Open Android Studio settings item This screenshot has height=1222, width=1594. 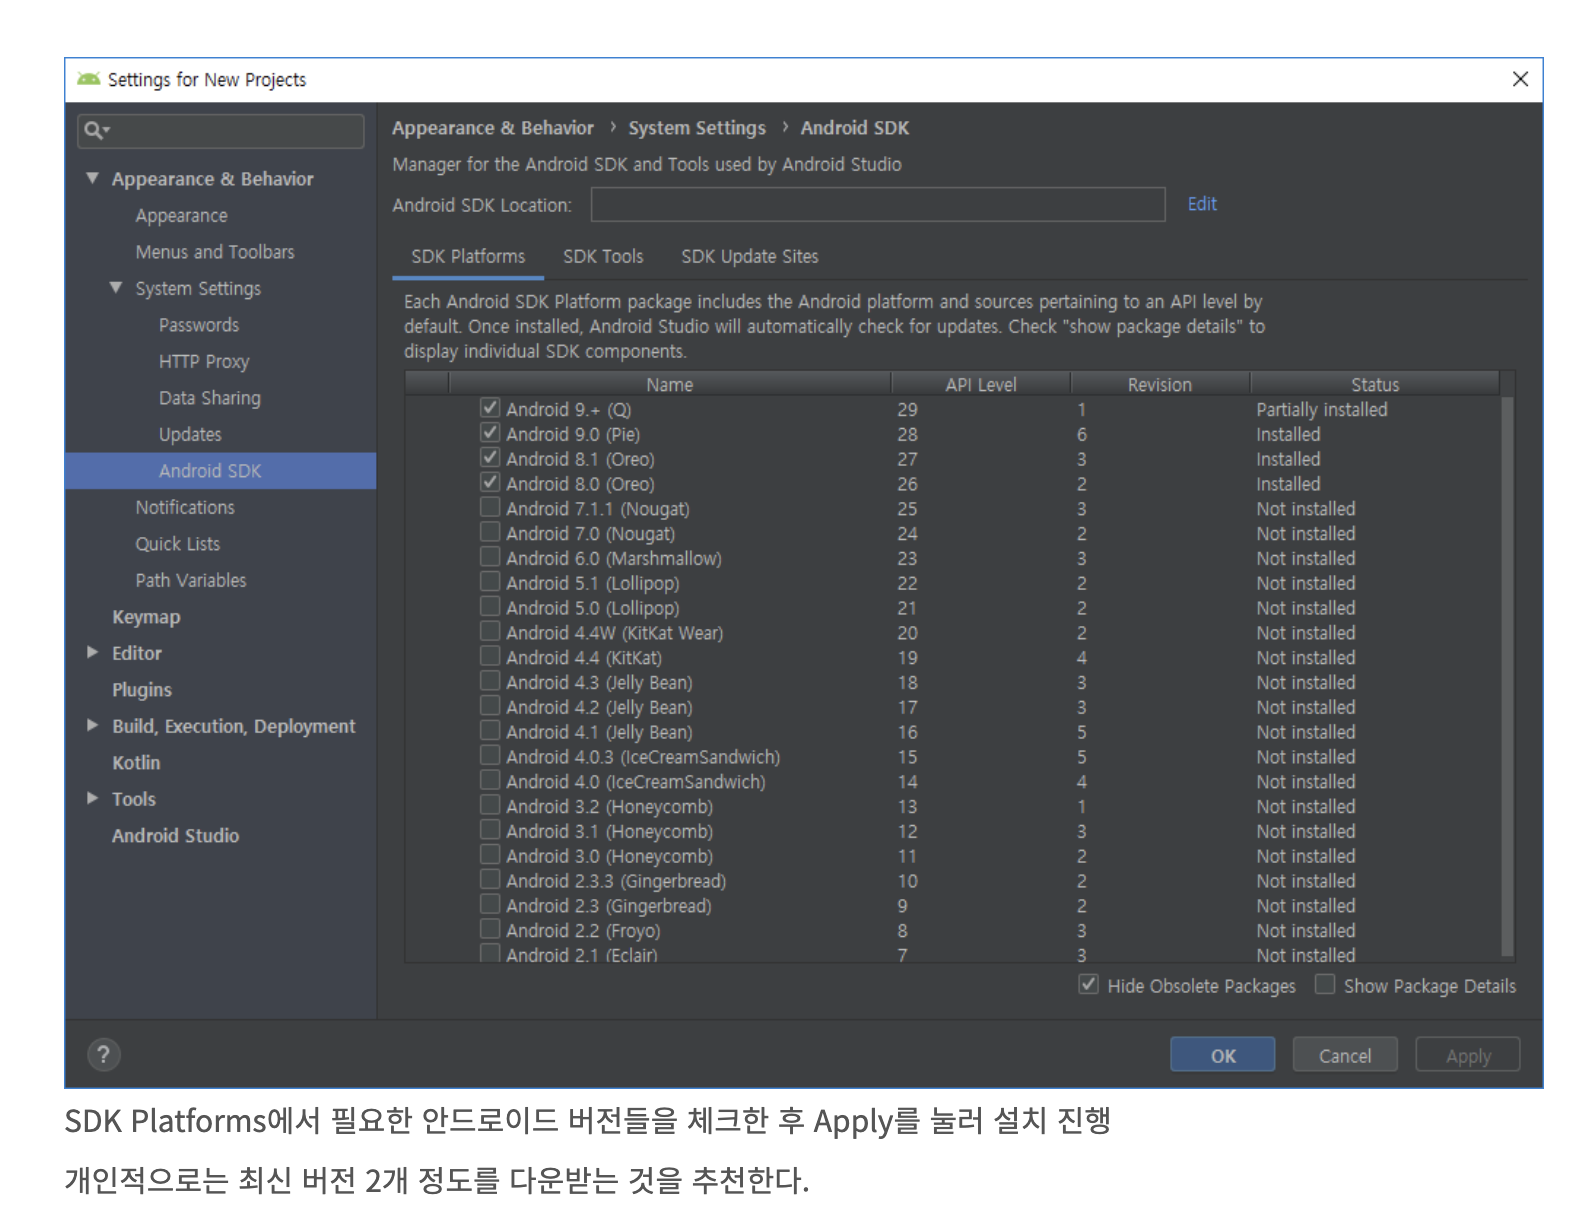(175, 835)
